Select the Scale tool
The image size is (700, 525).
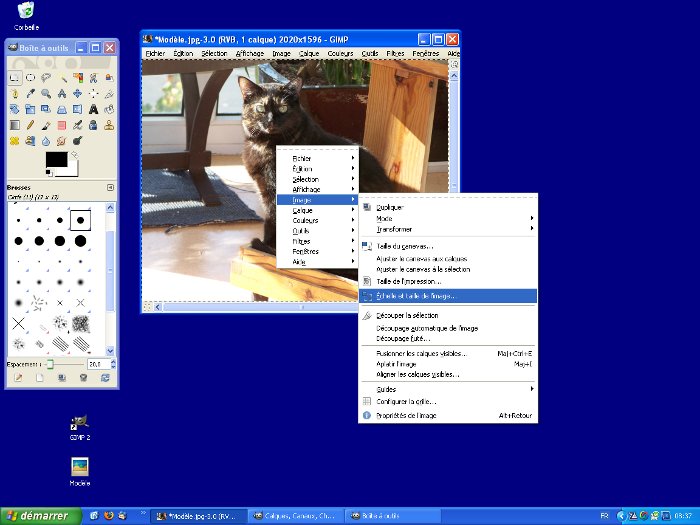(30, 109)
